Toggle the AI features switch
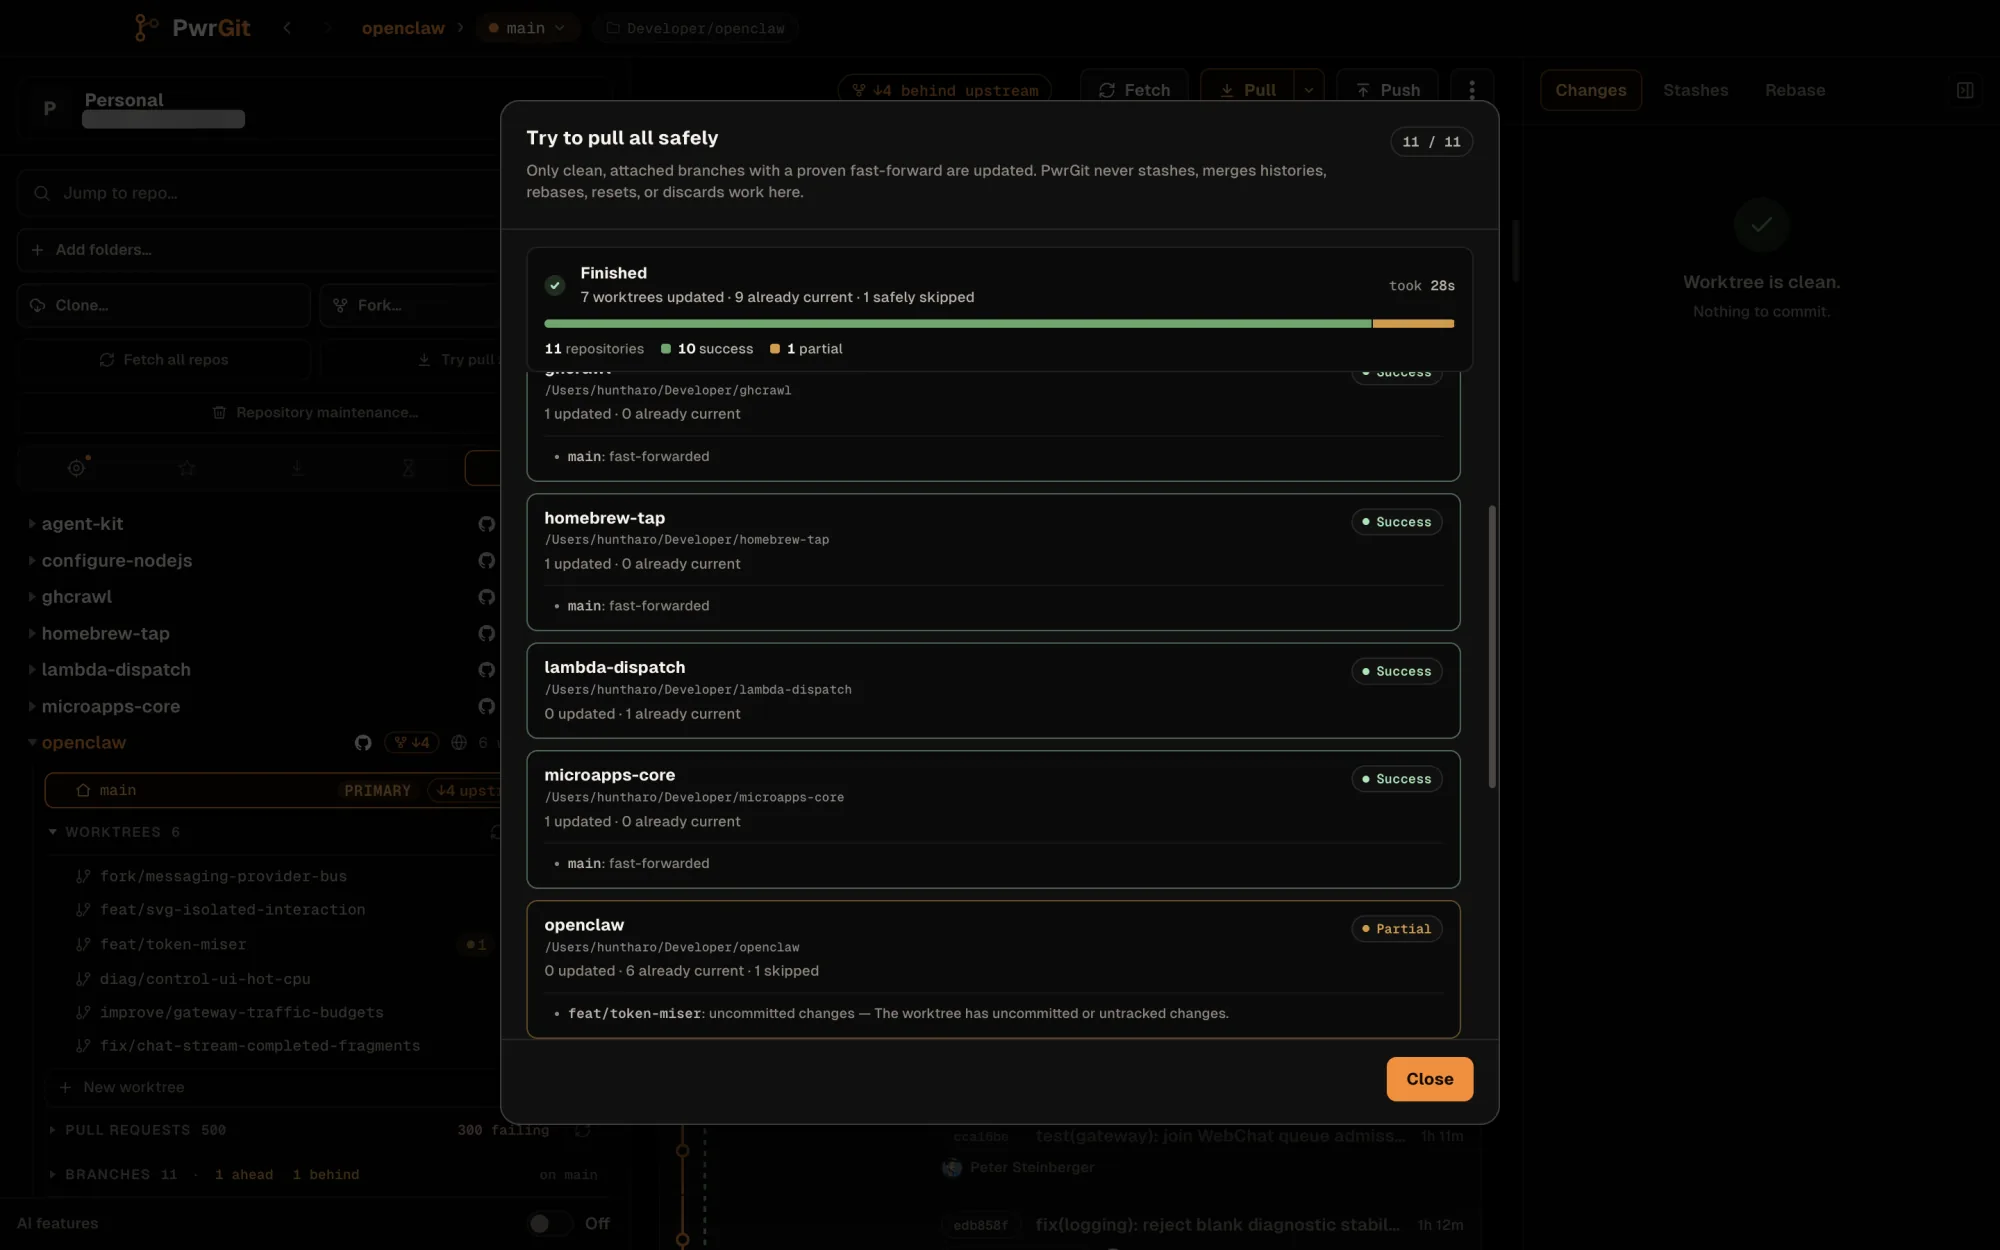 pyautogui.click(x=550, y=1223)
